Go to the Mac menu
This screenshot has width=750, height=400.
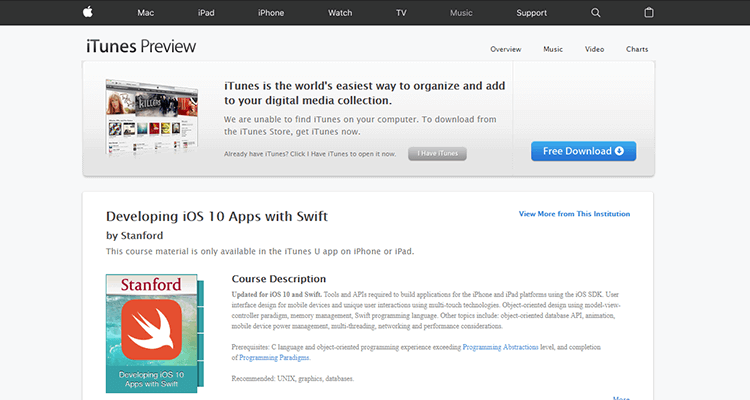[x=145, y=13]
